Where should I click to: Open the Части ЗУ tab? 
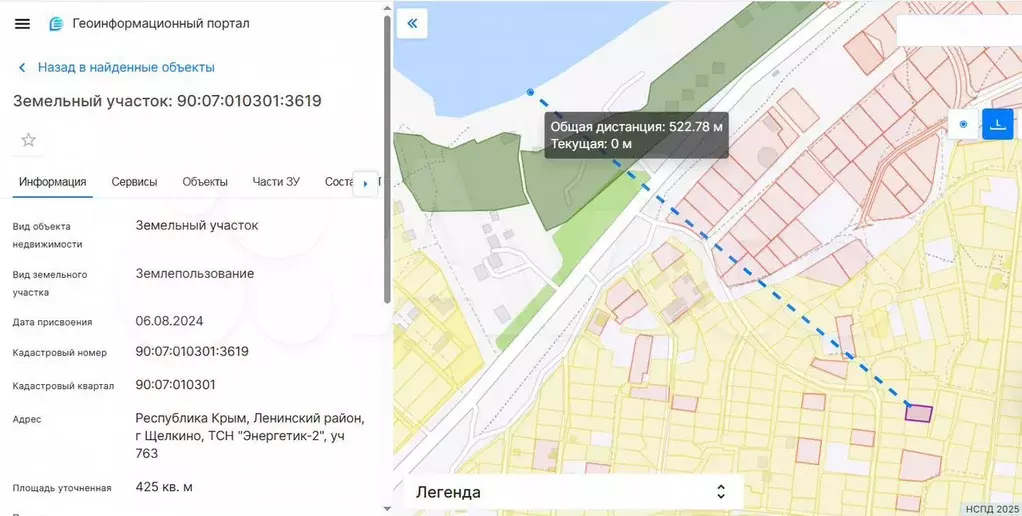(276, 182)
